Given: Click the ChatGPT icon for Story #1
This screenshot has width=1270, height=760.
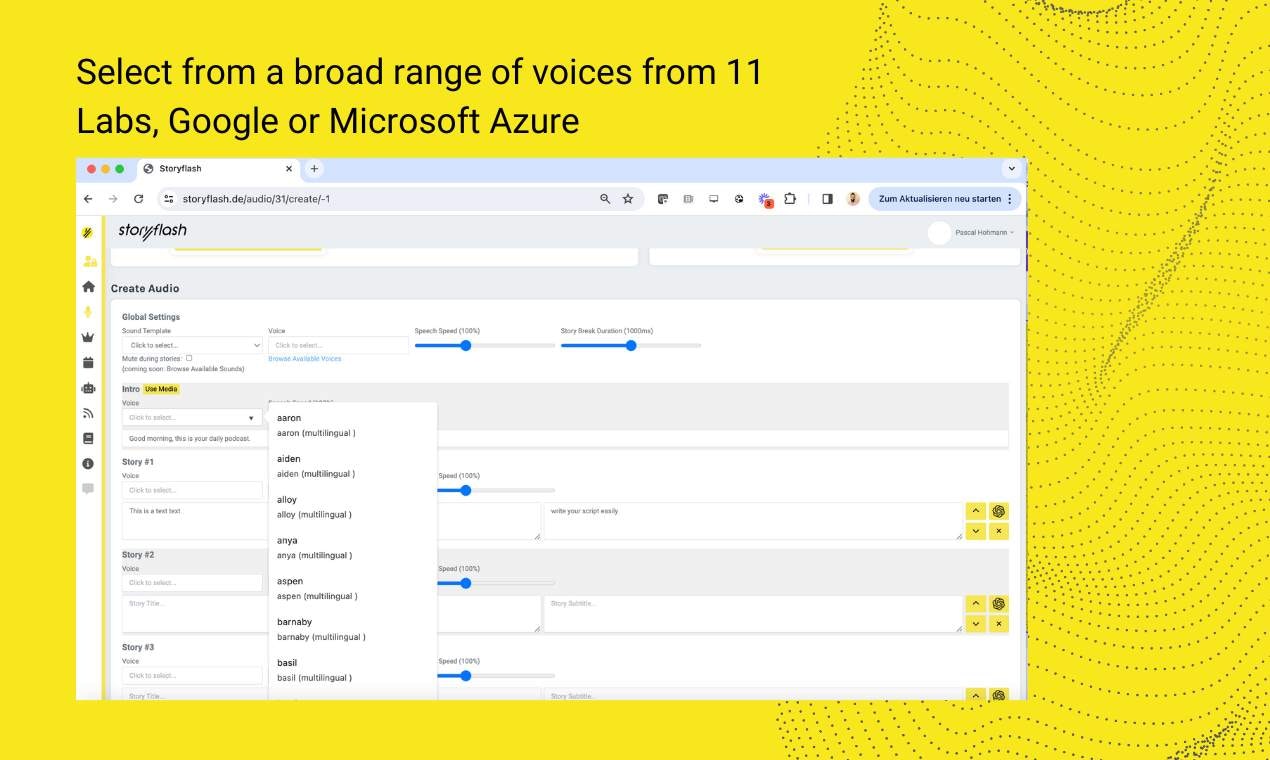Looking at the screenshot, I should pyautogui.click(x=998, y=511).
